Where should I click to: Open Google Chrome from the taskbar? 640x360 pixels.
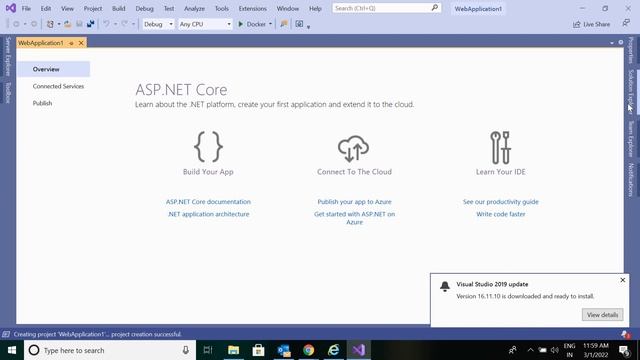(309, 350)
